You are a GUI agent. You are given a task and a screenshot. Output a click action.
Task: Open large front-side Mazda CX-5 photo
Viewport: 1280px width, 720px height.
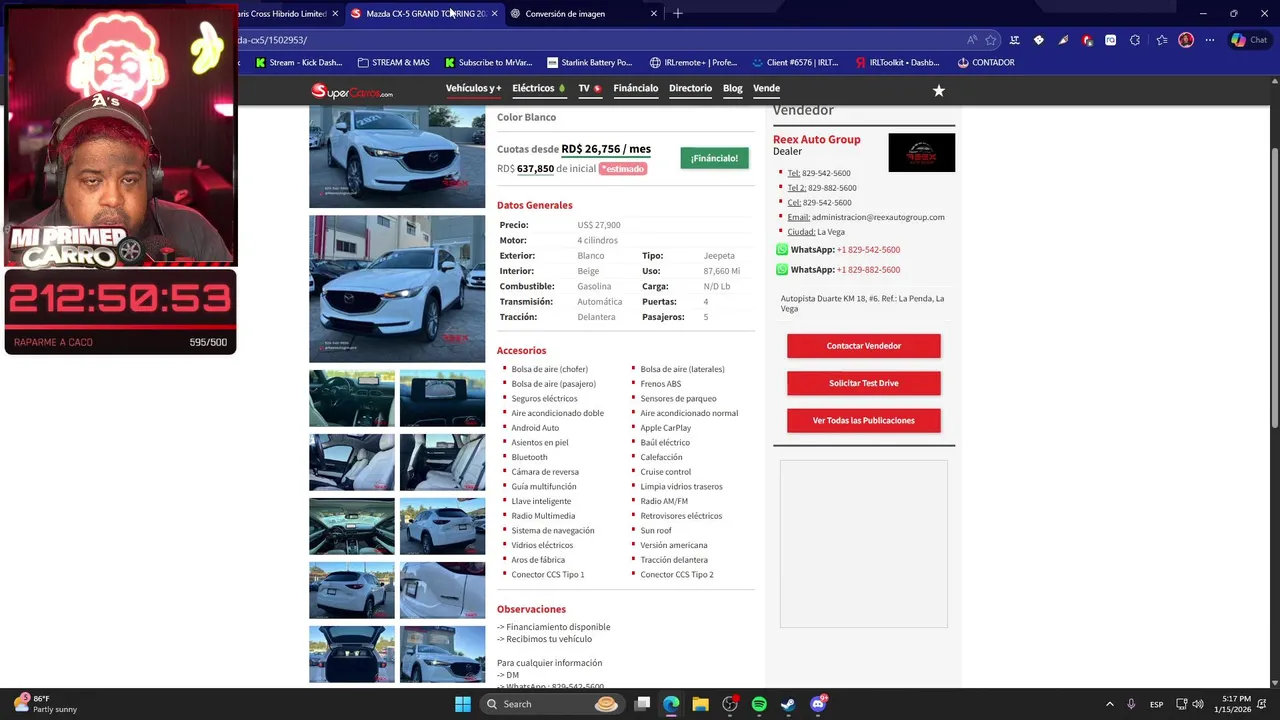tap(397, 289)
